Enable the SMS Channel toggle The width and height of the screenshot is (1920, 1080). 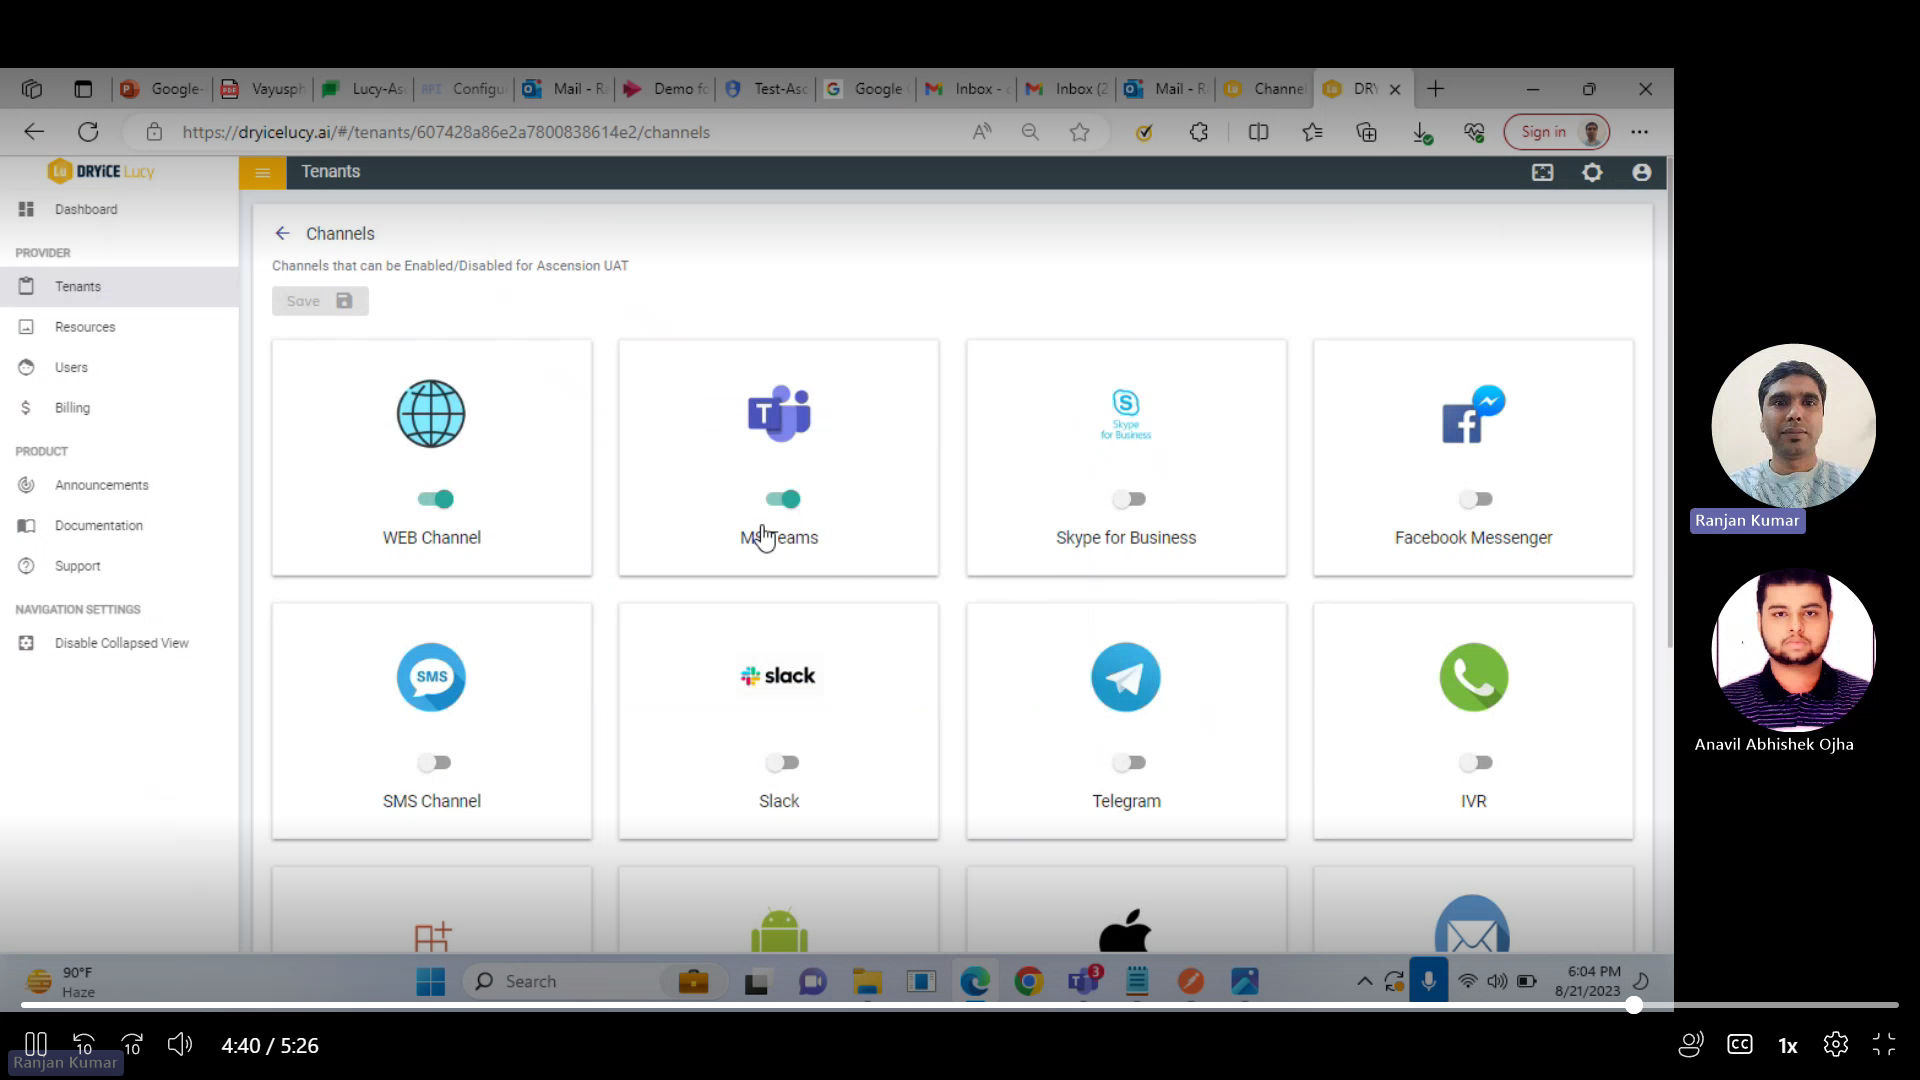pos(434,763)
